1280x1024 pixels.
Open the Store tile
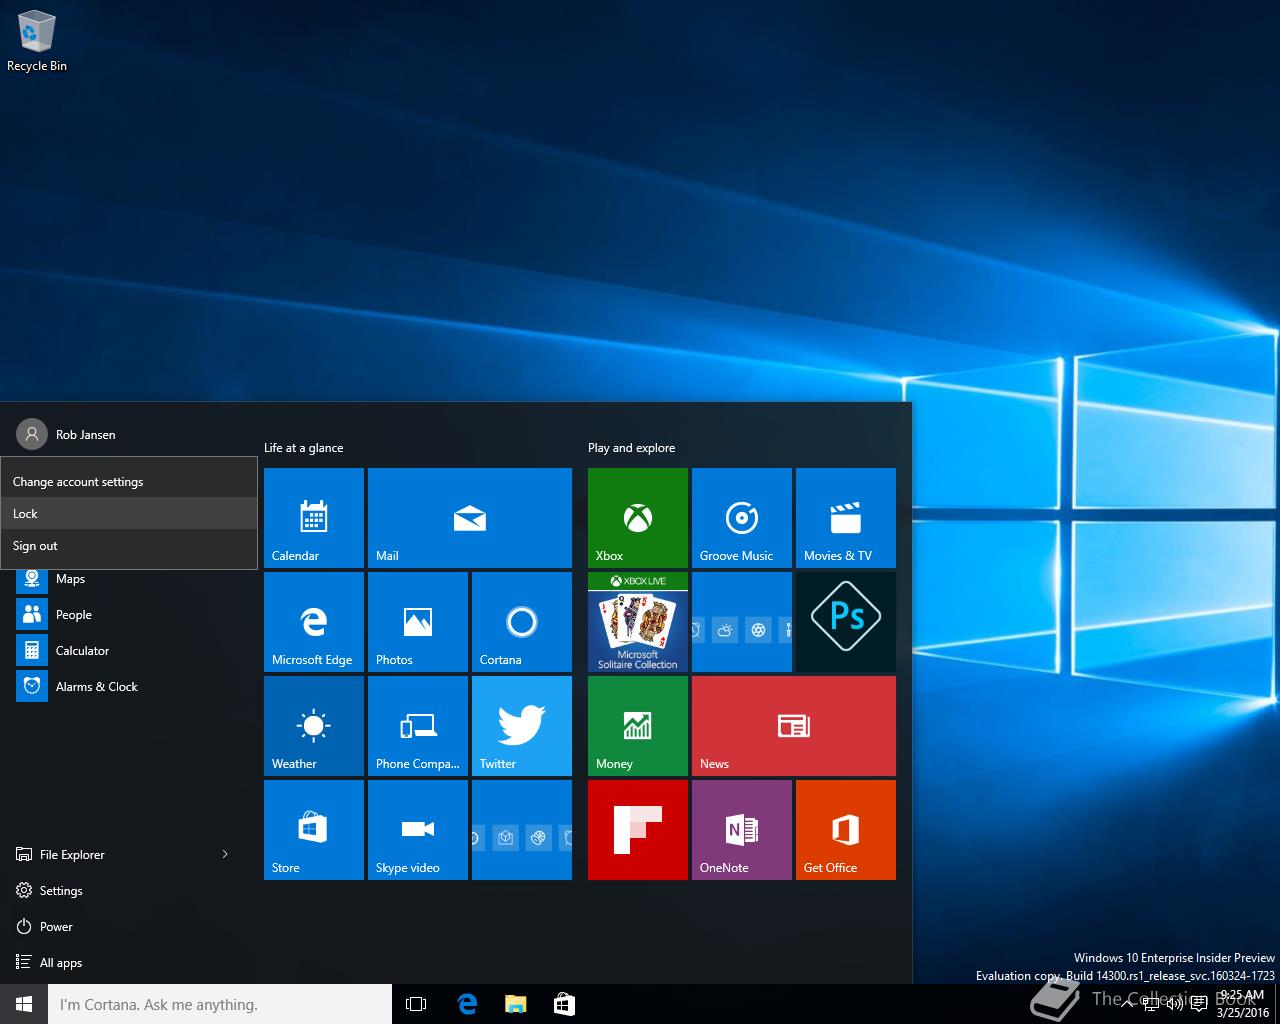[314, 830]
